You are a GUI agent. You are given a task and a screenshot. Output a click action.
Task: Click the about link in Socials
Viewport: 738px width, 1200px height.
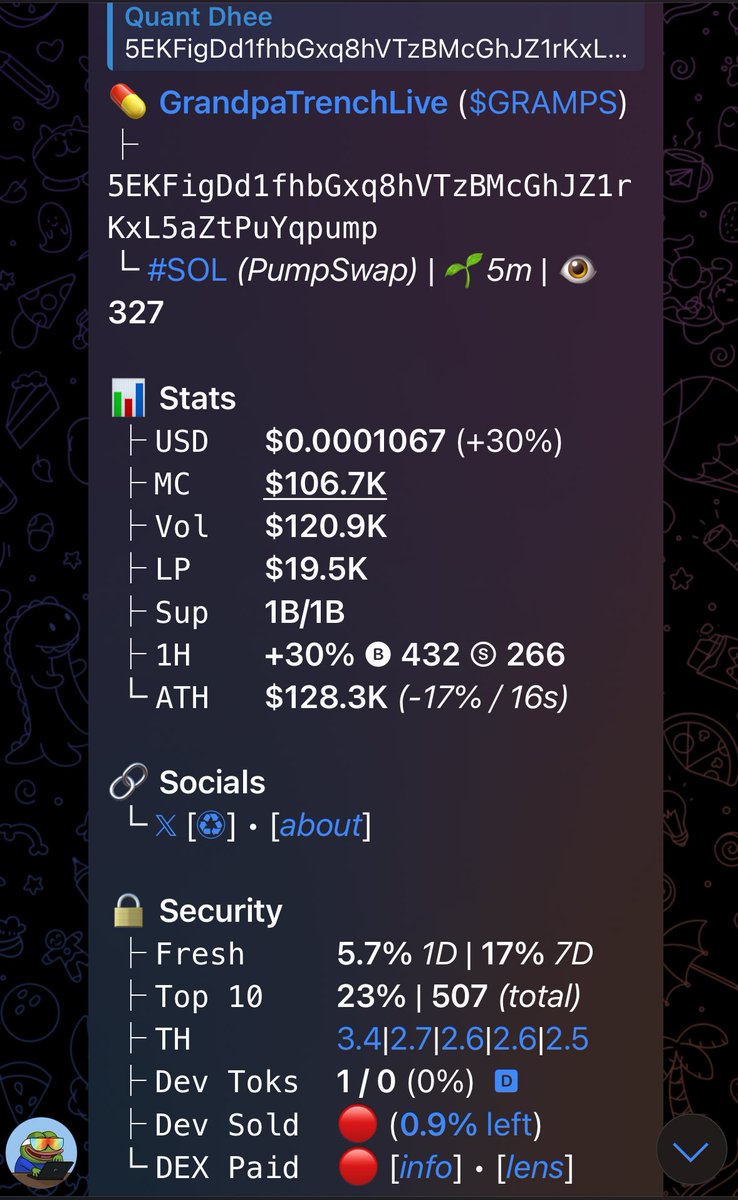tap(321, 826)
